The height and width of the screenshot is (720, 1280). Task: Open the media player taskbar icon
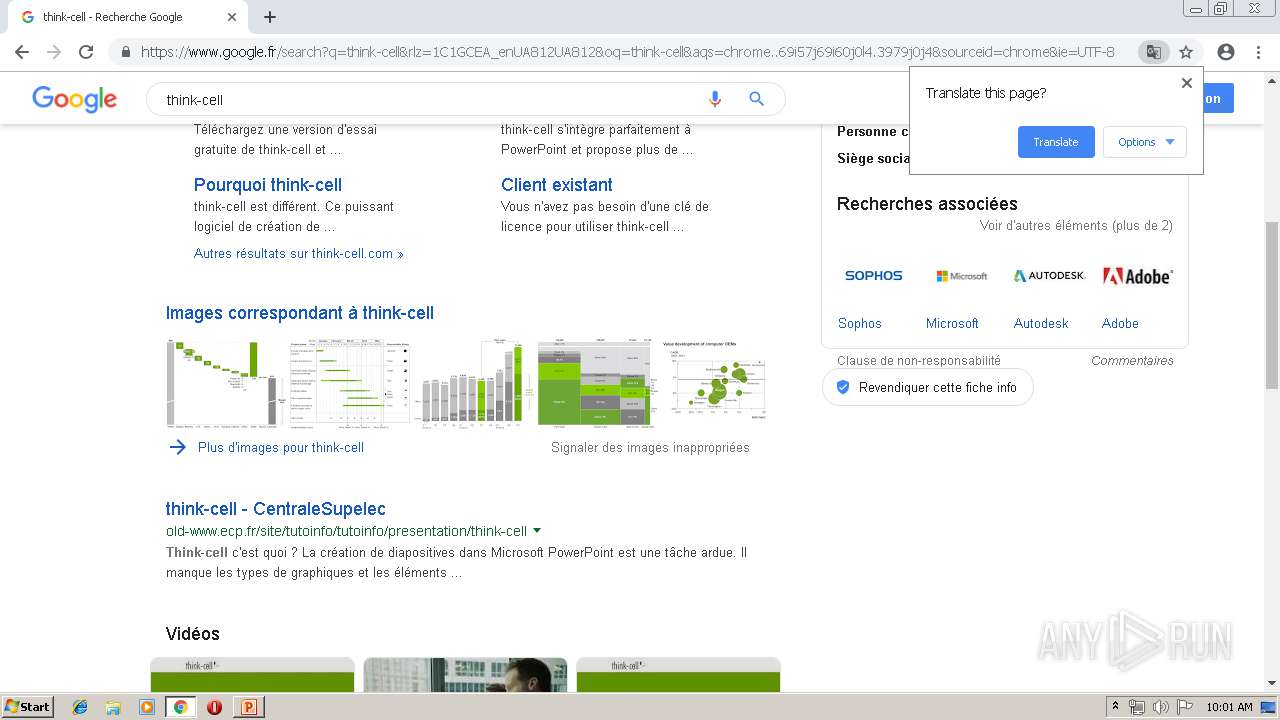coord(147,707)
